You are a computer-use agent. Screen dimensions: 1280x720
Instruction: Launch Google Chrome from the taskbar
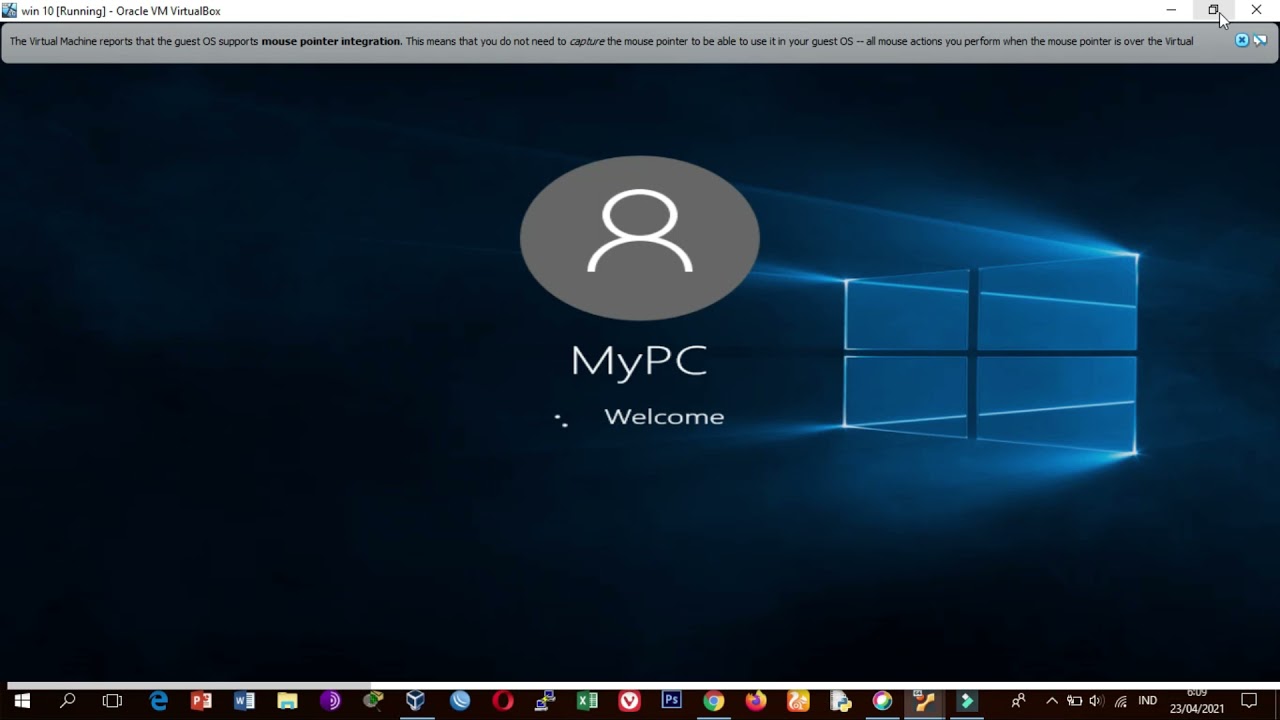713,701
